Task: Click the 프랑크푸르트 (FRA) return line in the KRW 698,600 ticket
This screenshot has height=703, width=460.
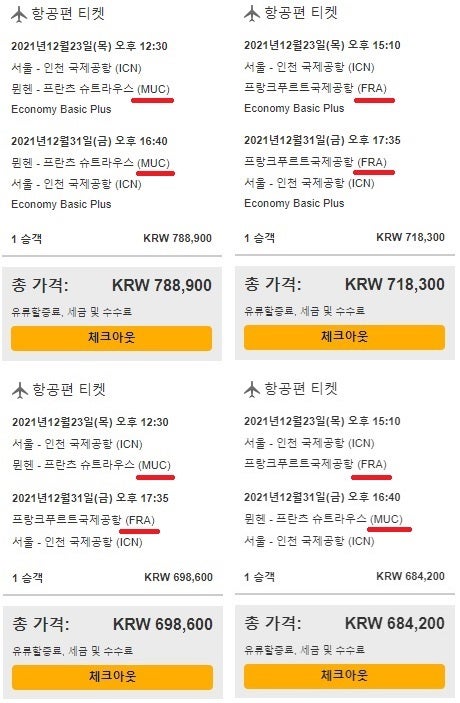Action: pyautogui.click(x=83, y=520)
